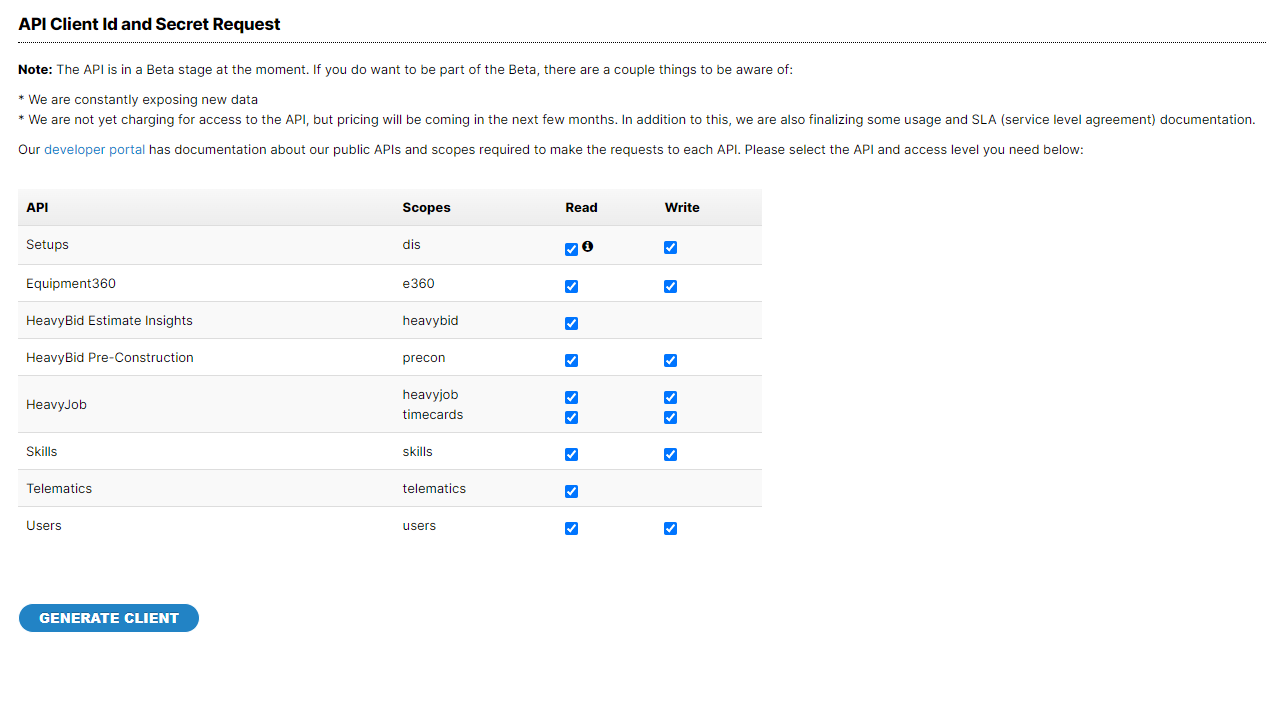
Task: Open the developer portal link
Action: 94,149
